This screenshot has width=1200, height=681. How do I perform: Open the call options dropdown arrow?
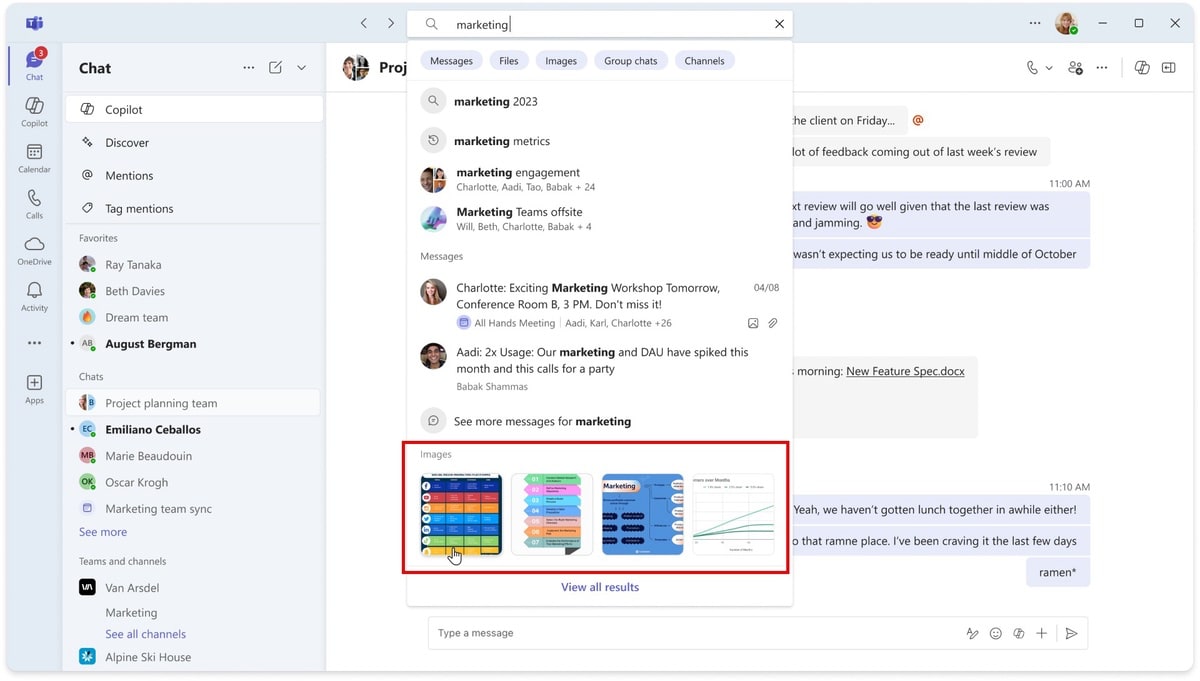(x=1049, y=68)
